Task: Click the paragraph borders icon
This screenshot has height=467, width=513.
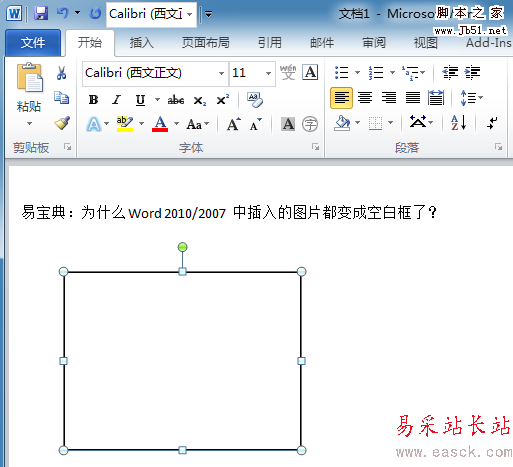Action: pos(375,124)
